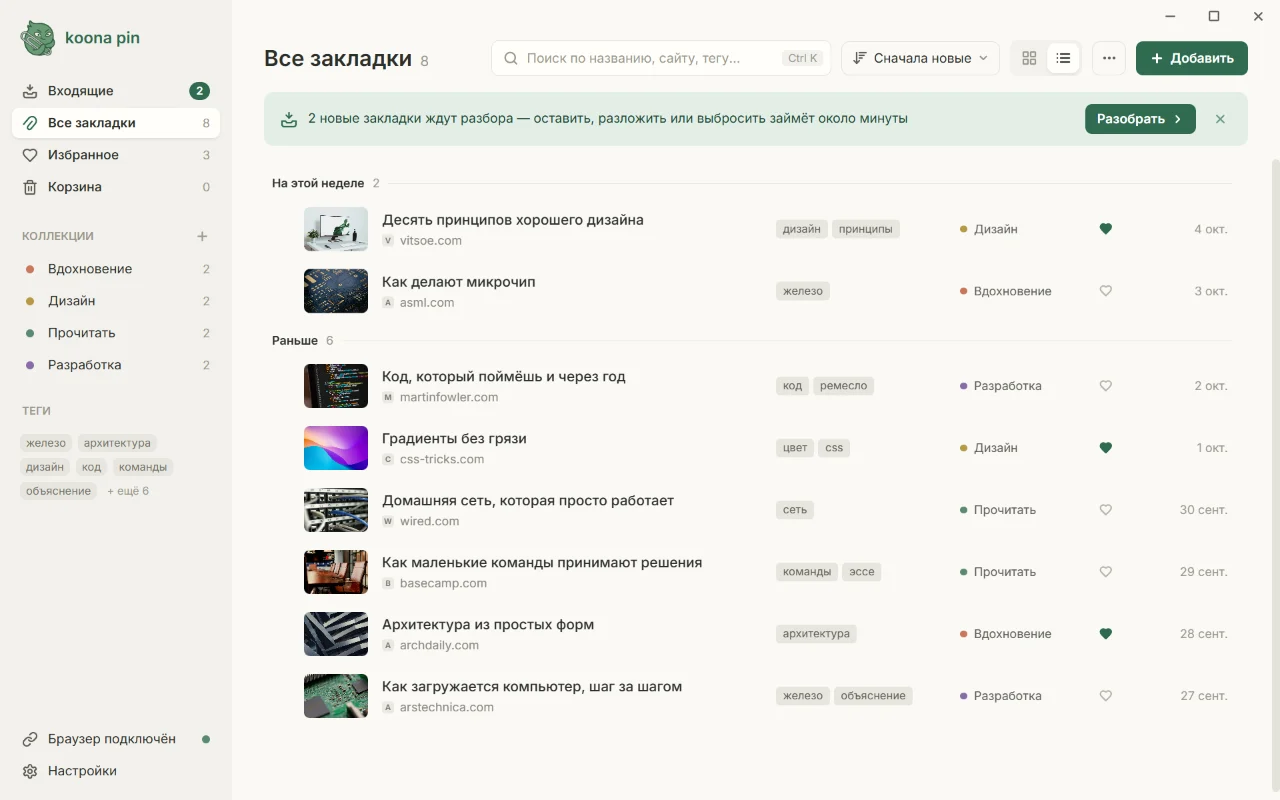This screenshot has height=800, width=1280.
Task: Switch to grid view layout
Action: click(x=1029, y=58)
